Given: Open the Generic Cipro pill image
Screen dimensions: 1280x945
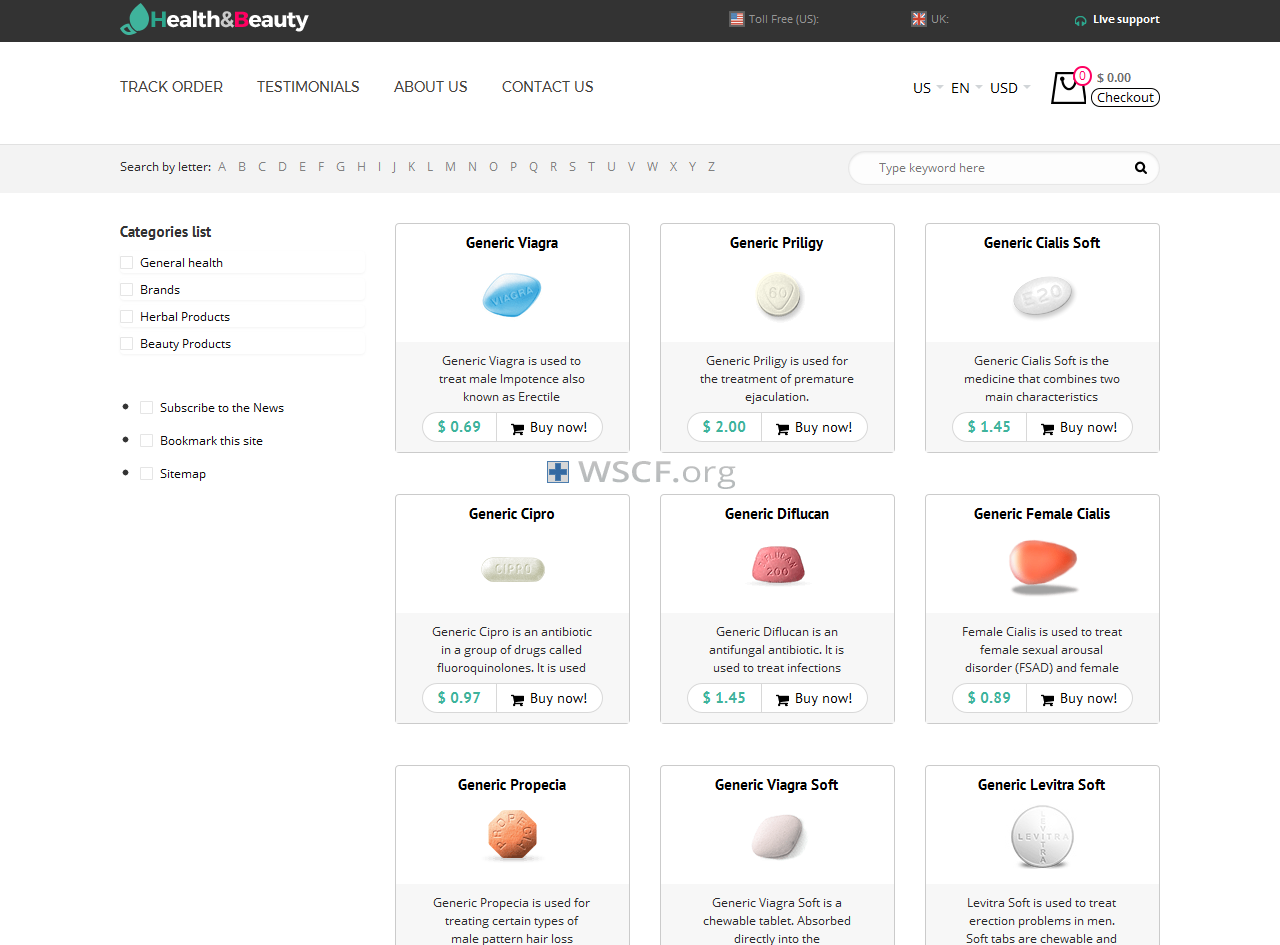Looking at the screenshot, I should click(513, 569).
